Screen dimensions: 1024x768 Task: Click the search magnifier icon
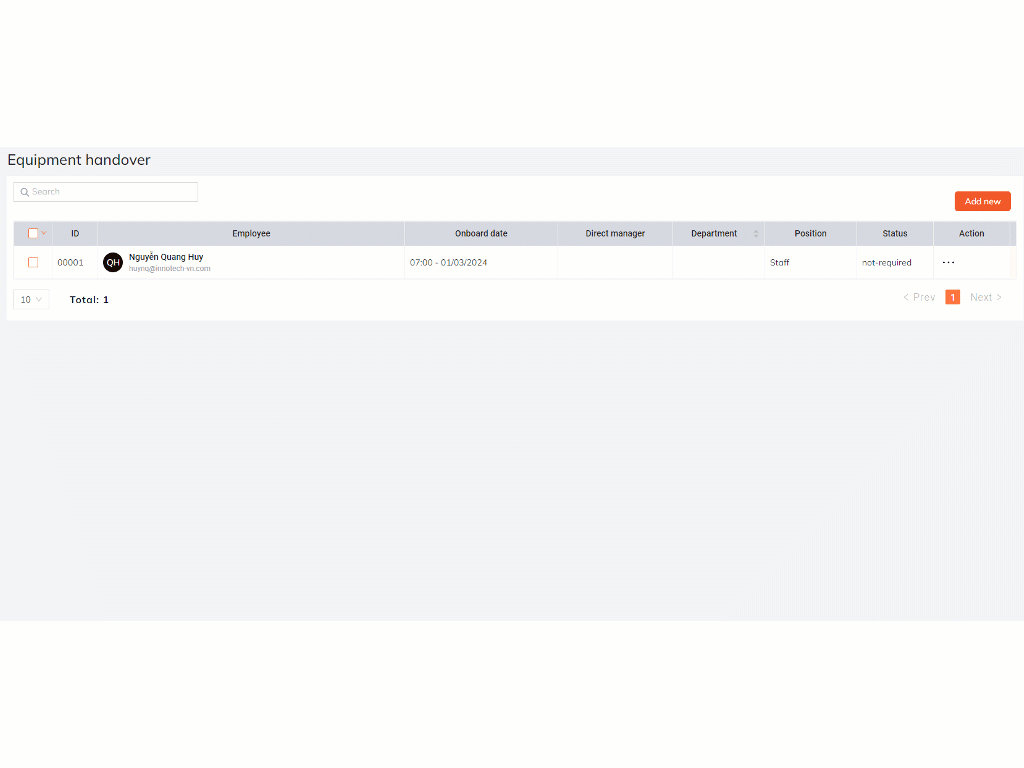click(x=25, y=192)
